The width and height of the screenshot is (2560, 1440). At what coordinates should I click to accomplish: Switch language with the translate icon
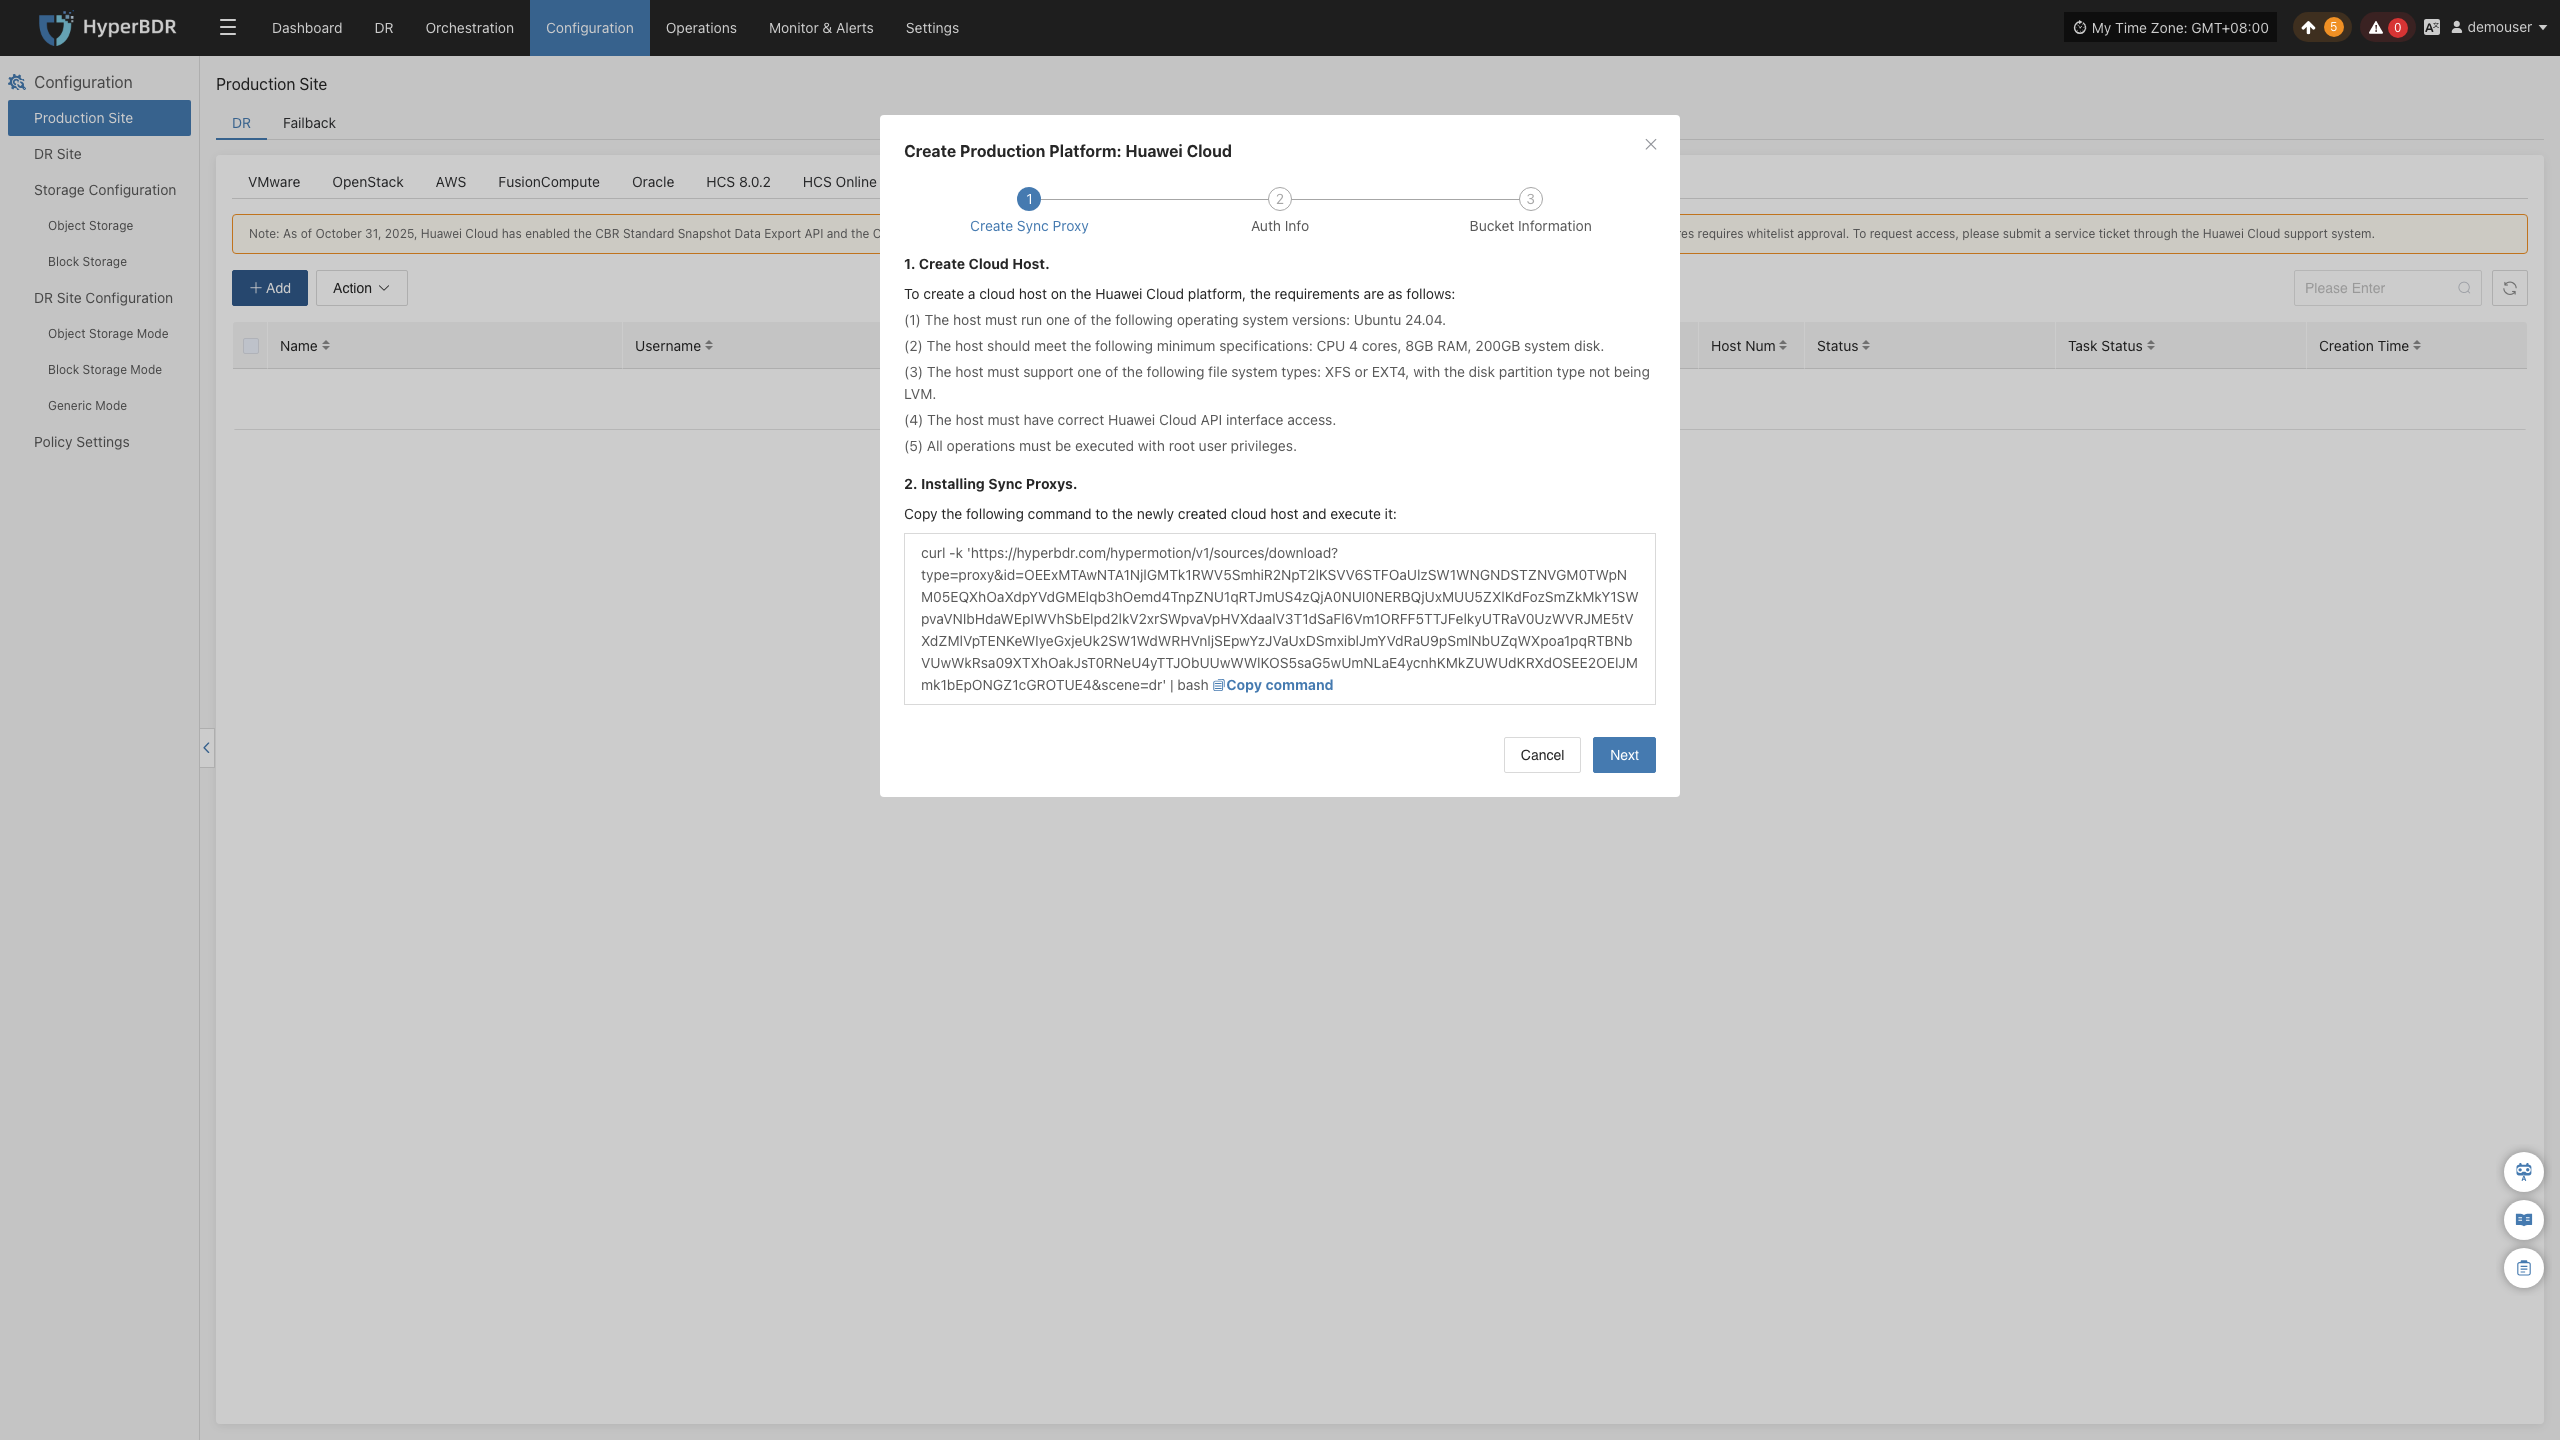(2431, 28)
